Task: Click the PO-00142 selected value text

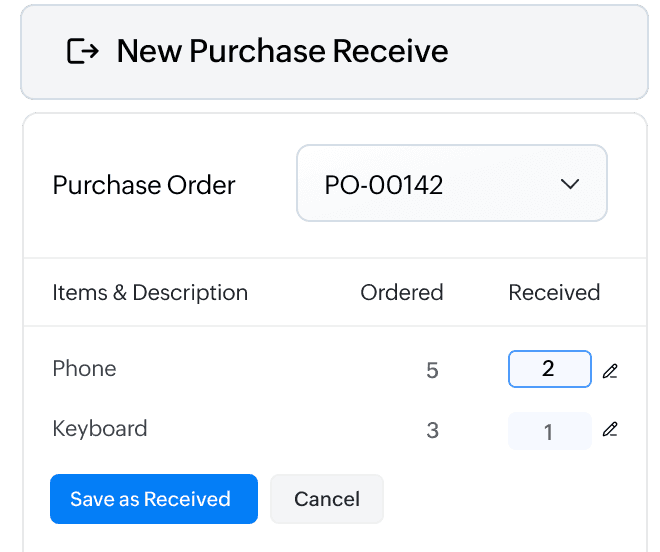Action: [384, 185]
